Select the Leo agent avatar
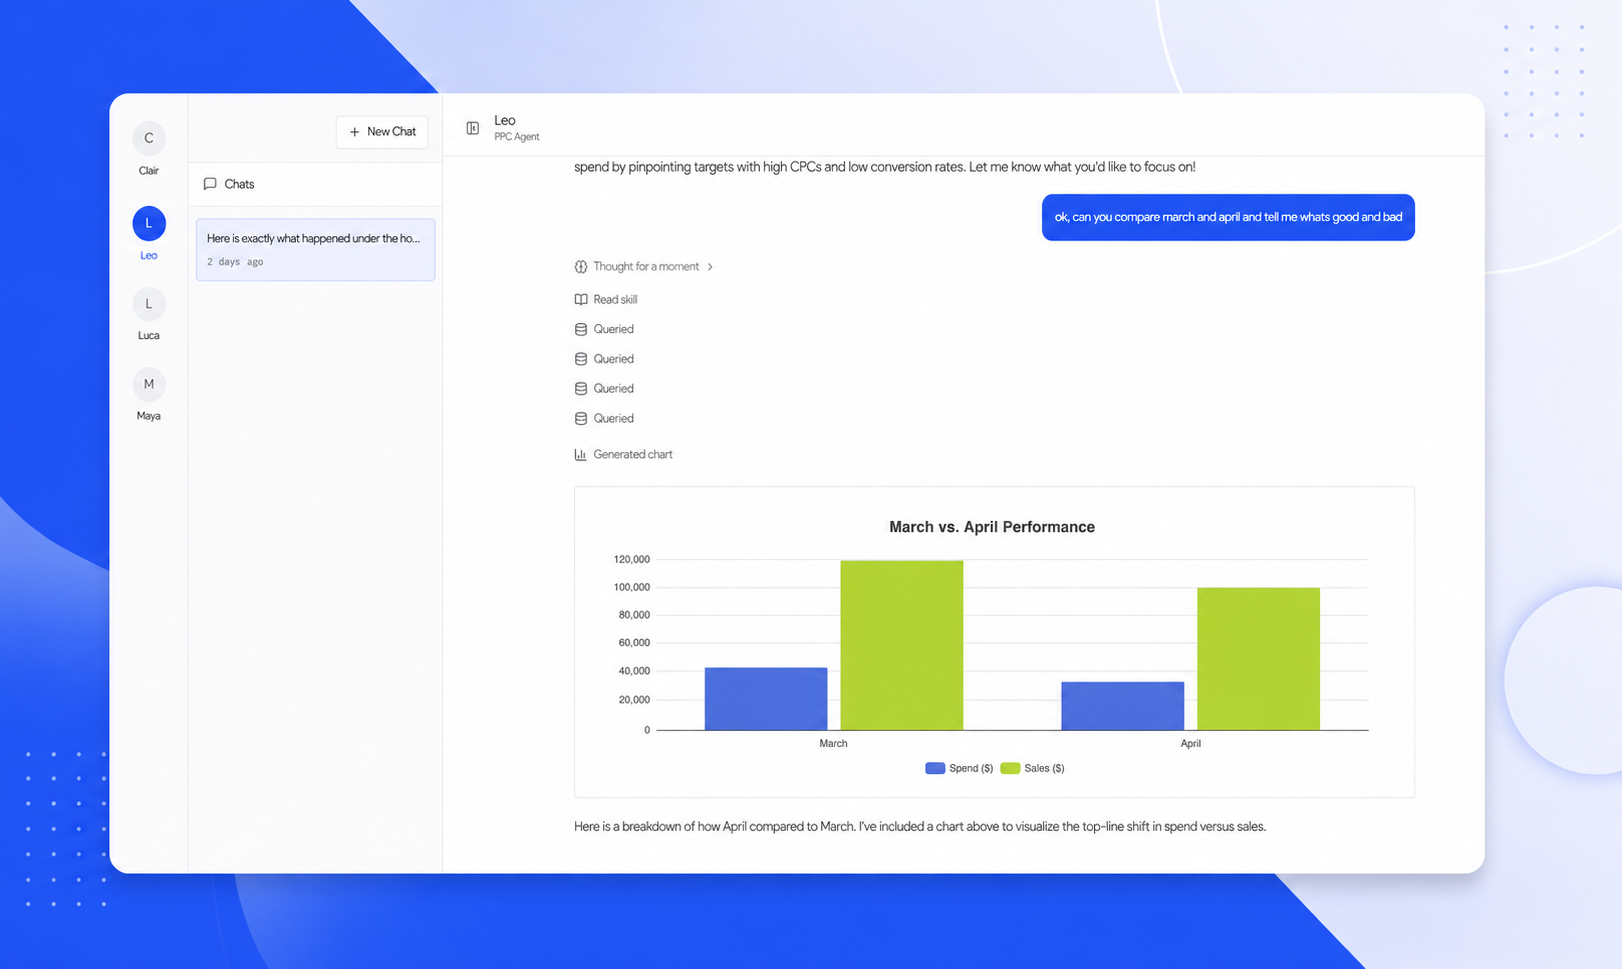The image size is (1622, 969). tap(149, 223)
